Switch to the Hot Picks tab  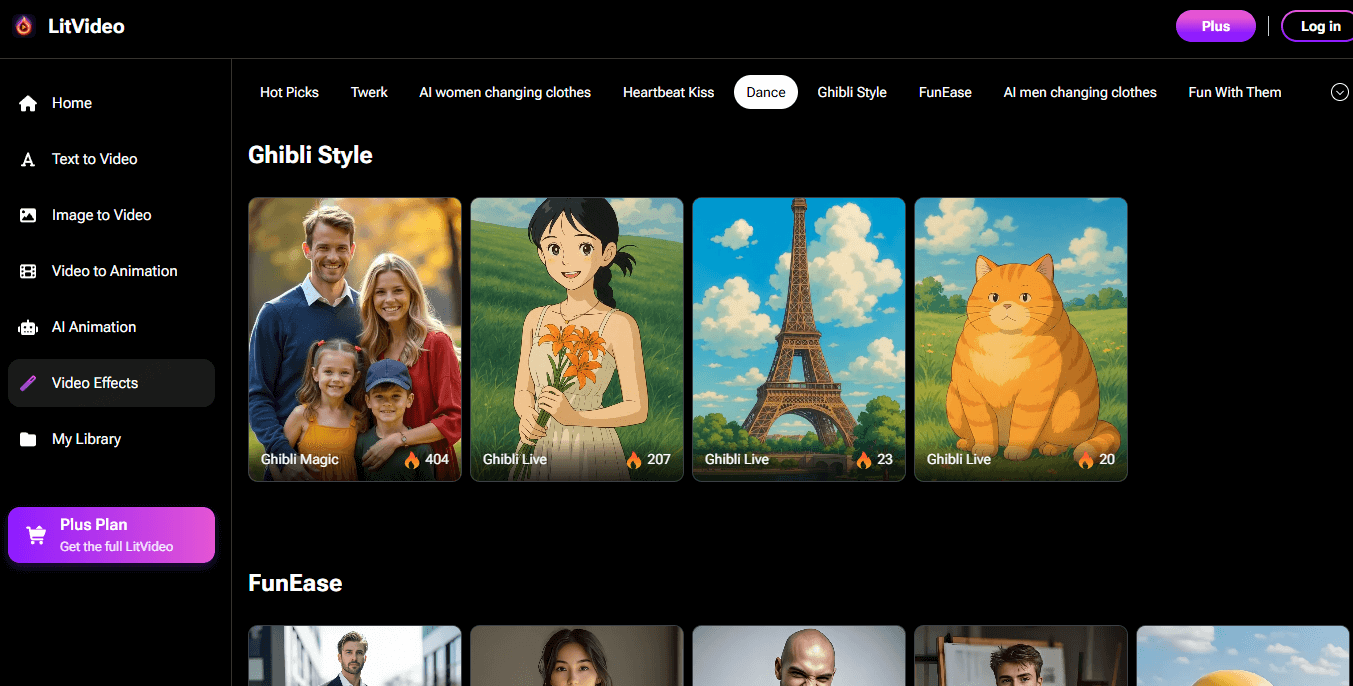point(289,92)
